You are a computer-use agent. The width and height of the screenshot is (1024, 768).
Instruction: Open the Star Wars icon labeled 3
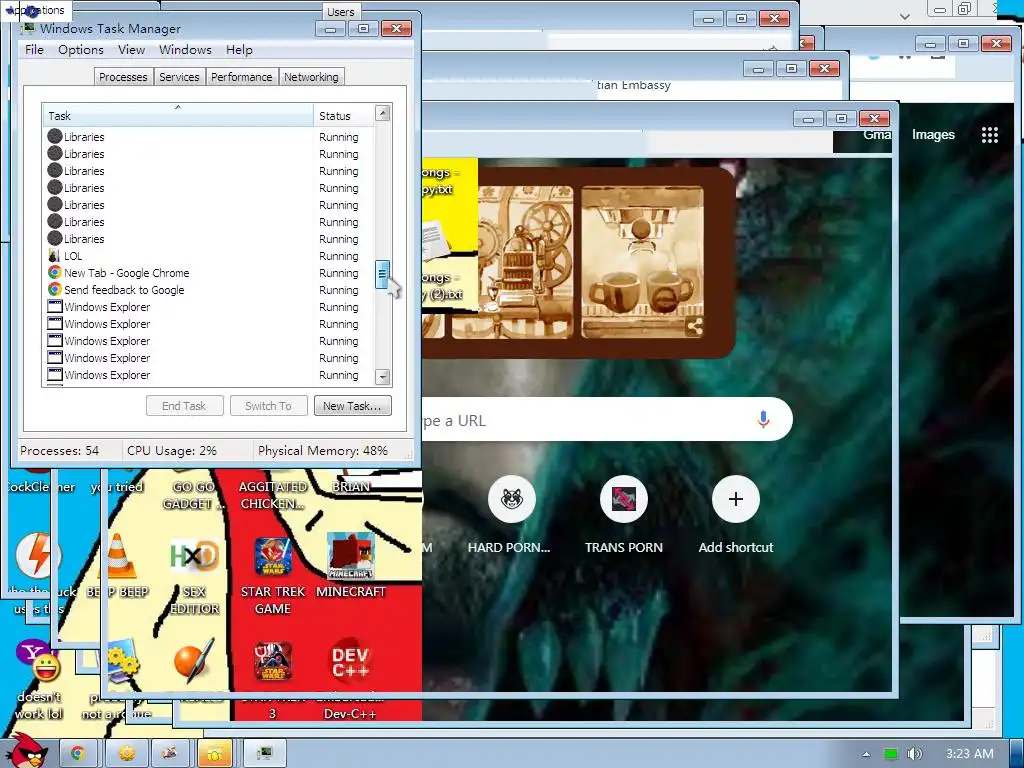point(273,661)
